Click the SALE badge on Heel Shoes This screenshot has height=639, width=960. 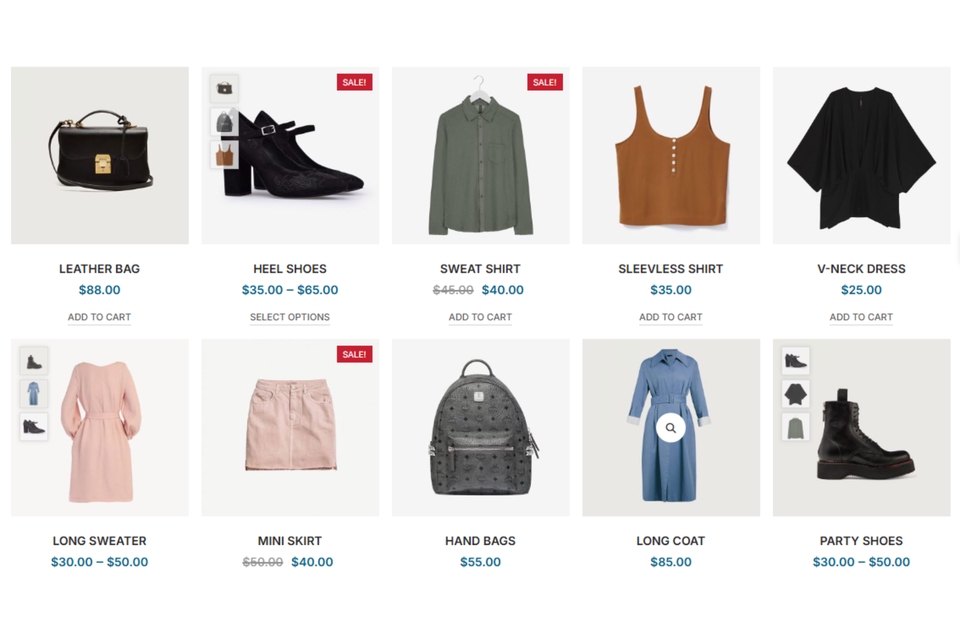pos(354,82)
